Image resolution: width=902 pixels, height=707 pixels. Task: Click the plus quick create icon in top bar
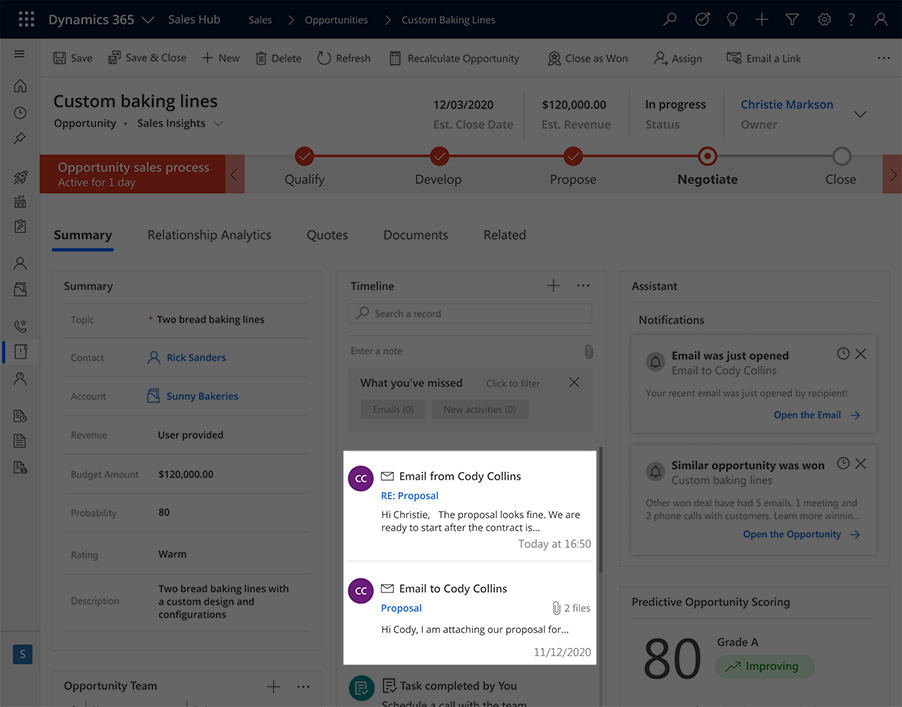[762, 20]
